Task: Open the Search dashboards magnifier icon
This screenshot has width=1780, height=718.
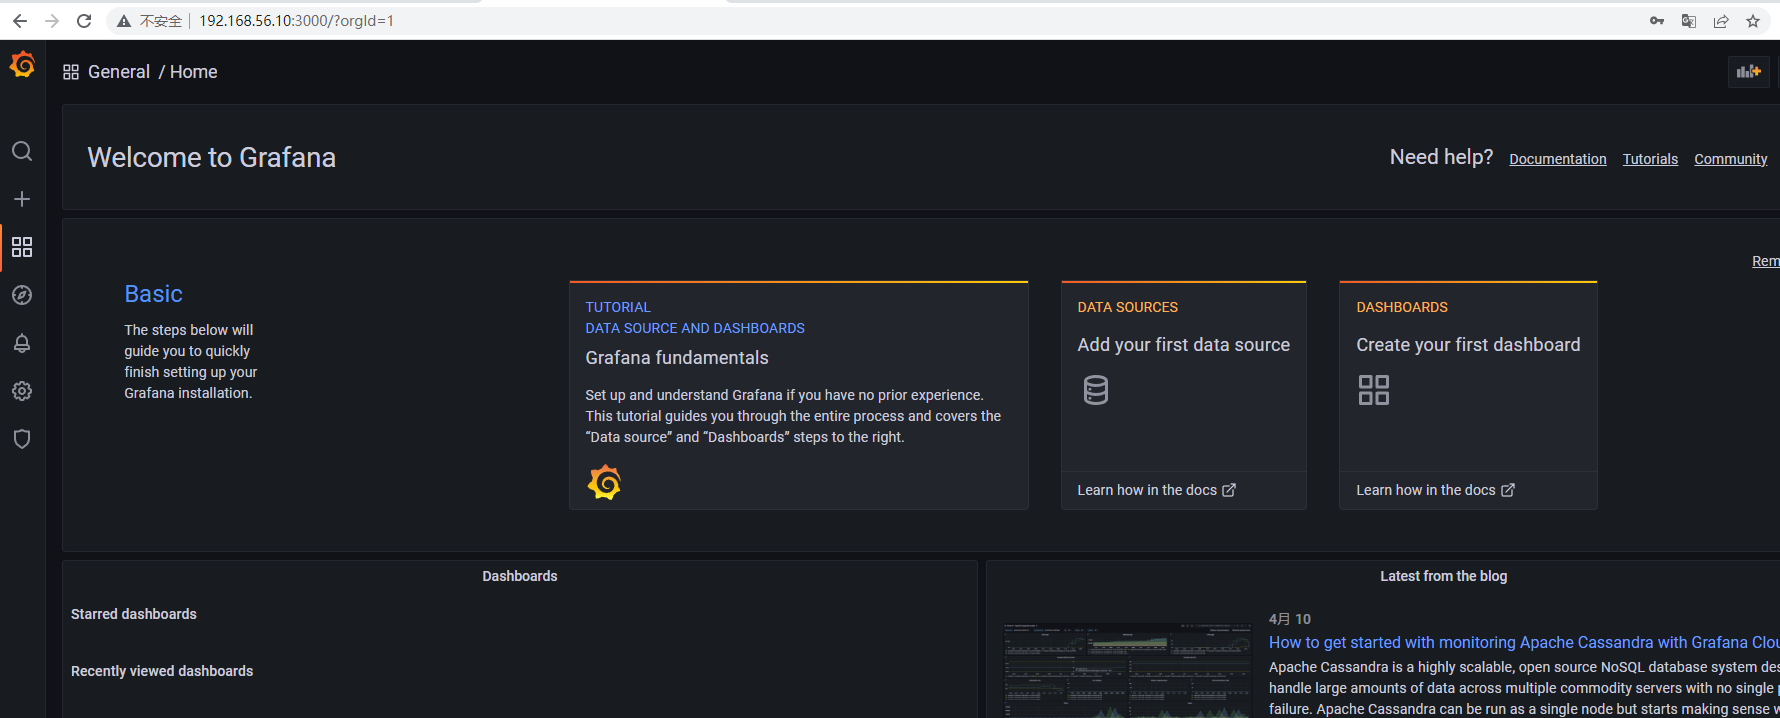Action: tap(22, 151)
